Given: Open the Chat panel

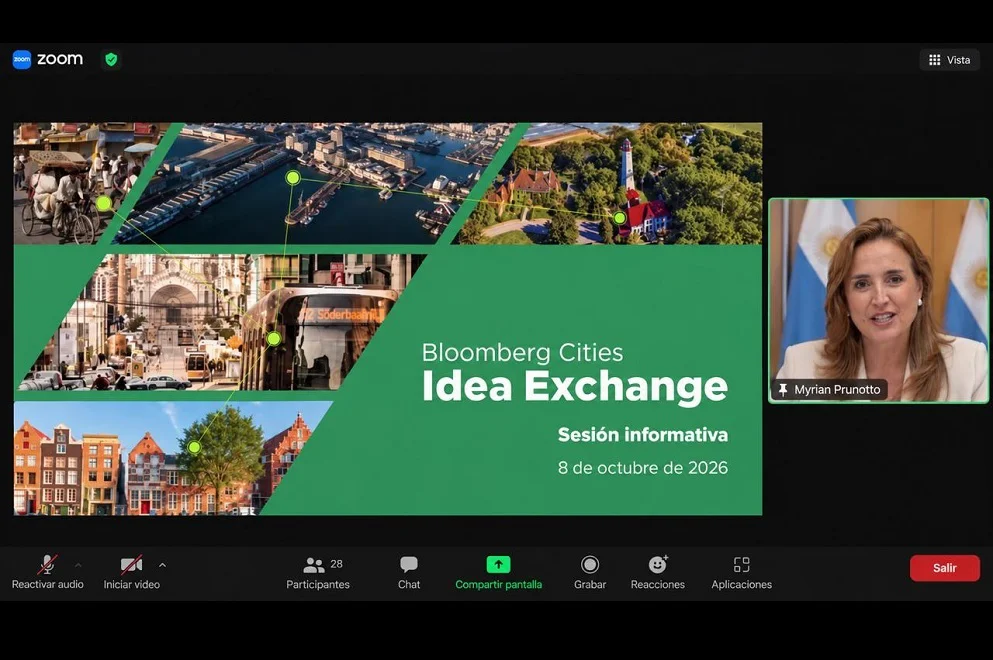Looking at the screenshot, I should pos(409,572).
